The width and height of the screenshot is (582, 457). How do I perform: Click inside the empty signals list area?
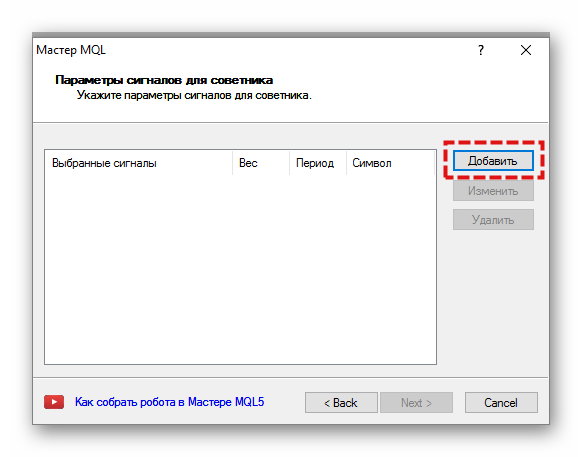pyautogui.click(x=240, y=269)
